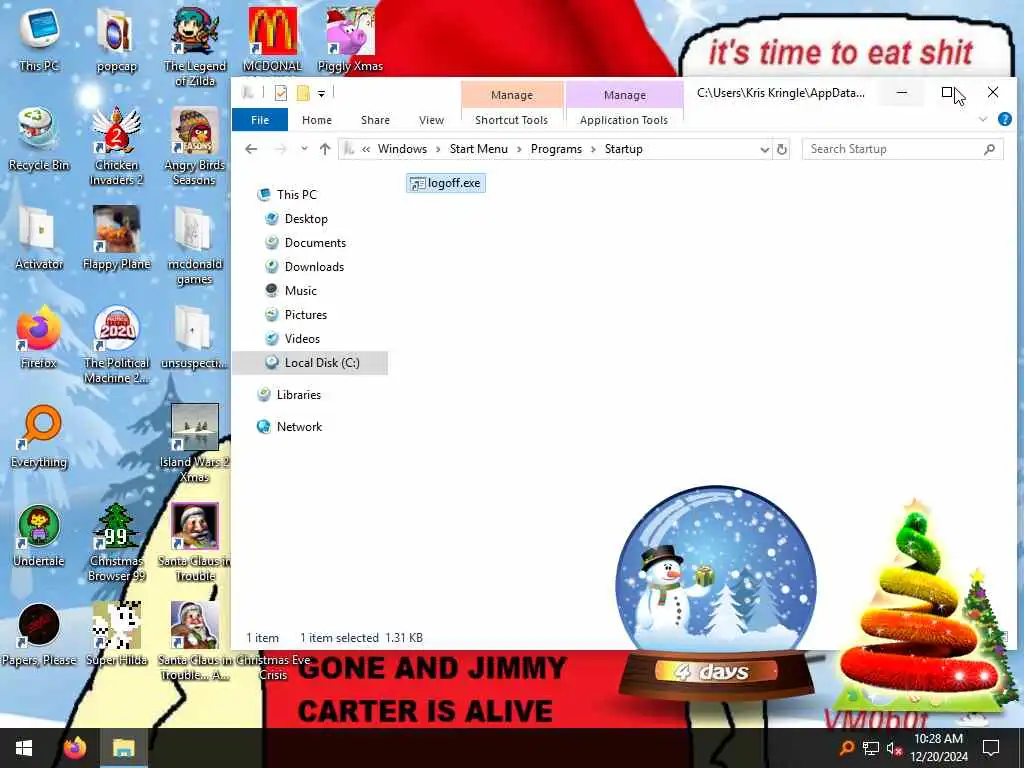Expand the ribbon with the chevron
The image size is (1024, 768).
983,120
